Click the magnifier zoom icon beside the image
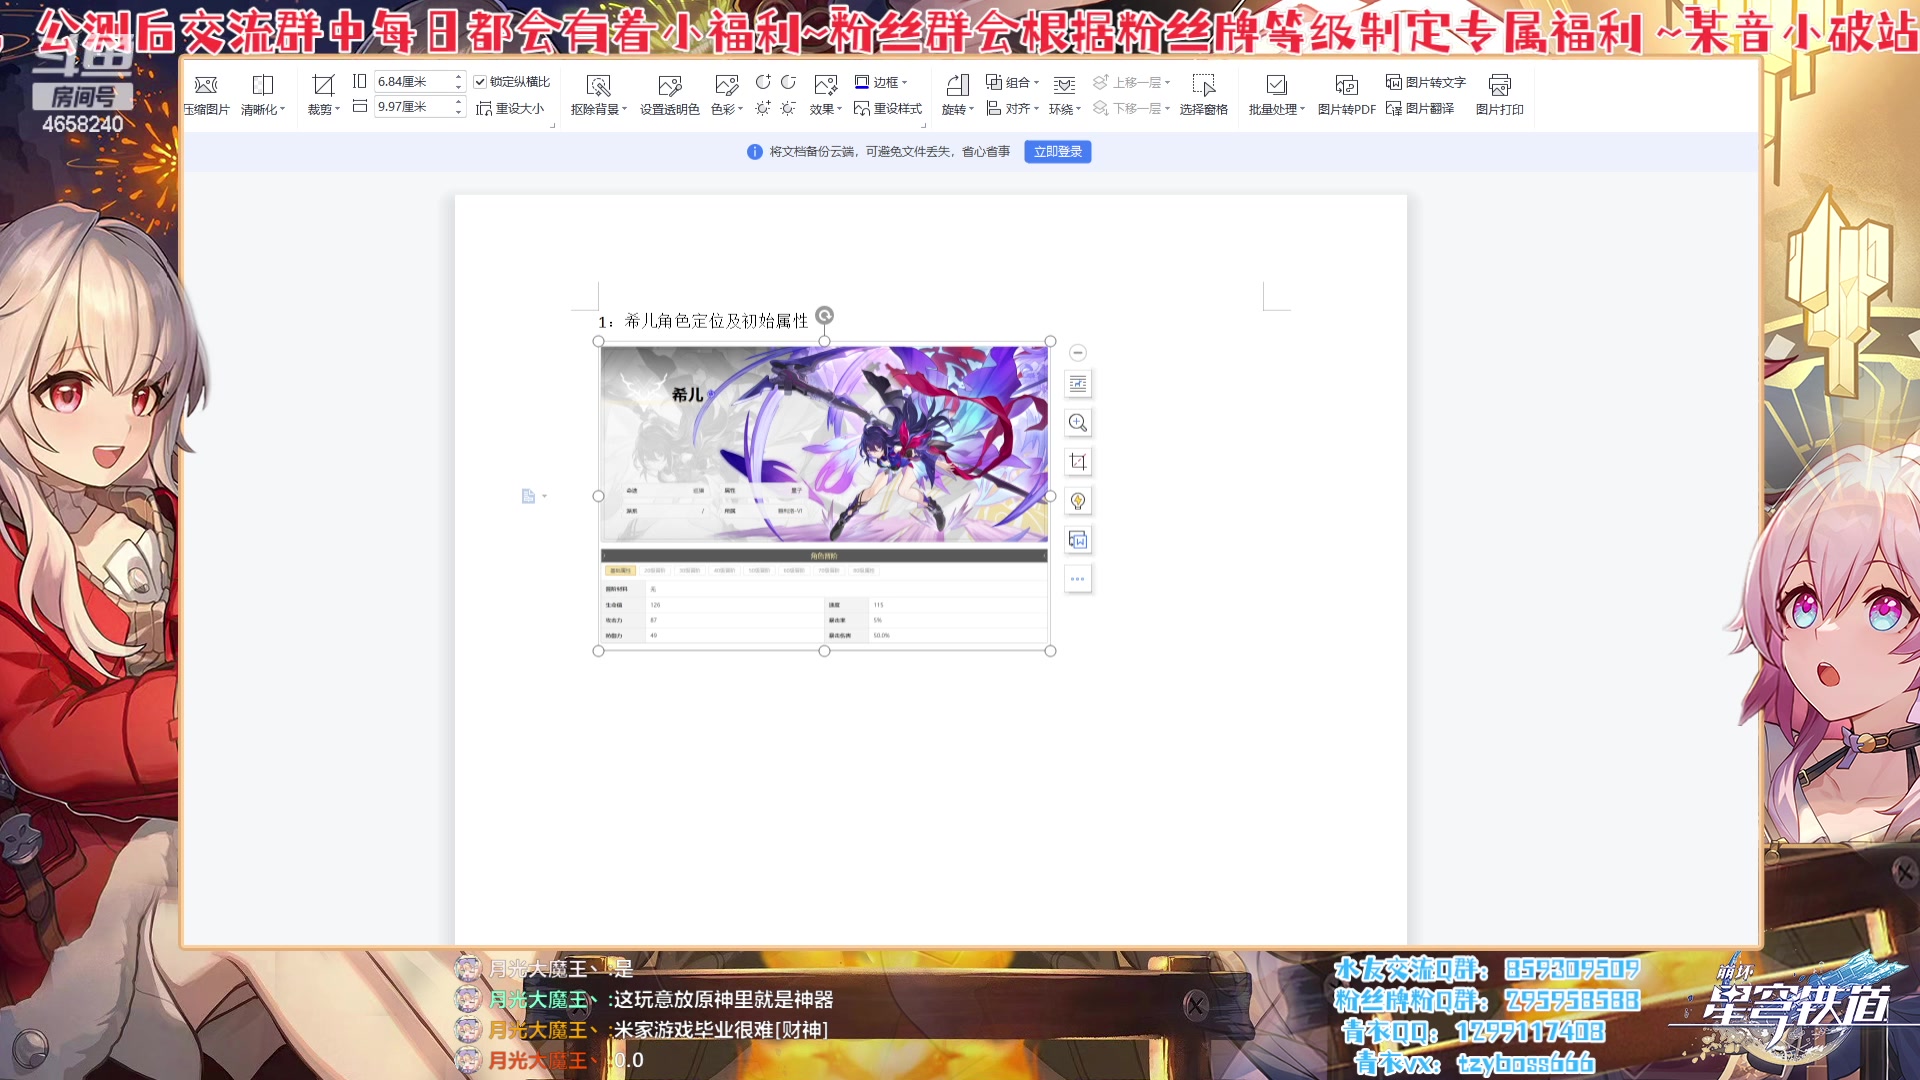Viewport: 1920px width, 1080px height. (1077, 423)
